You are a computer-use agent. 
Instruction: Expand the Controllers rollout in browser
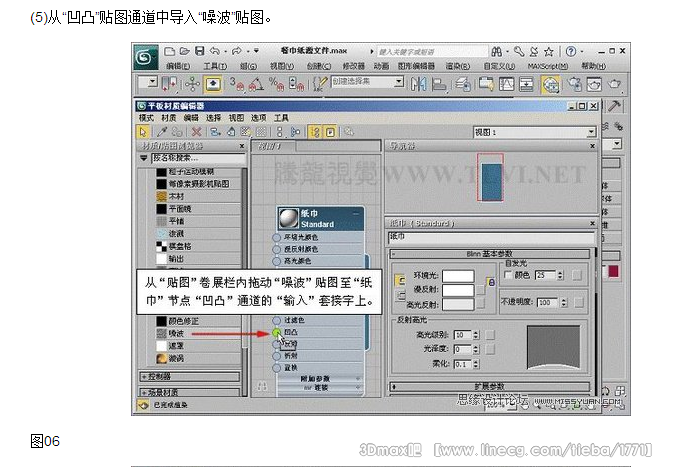coord(190,377)
